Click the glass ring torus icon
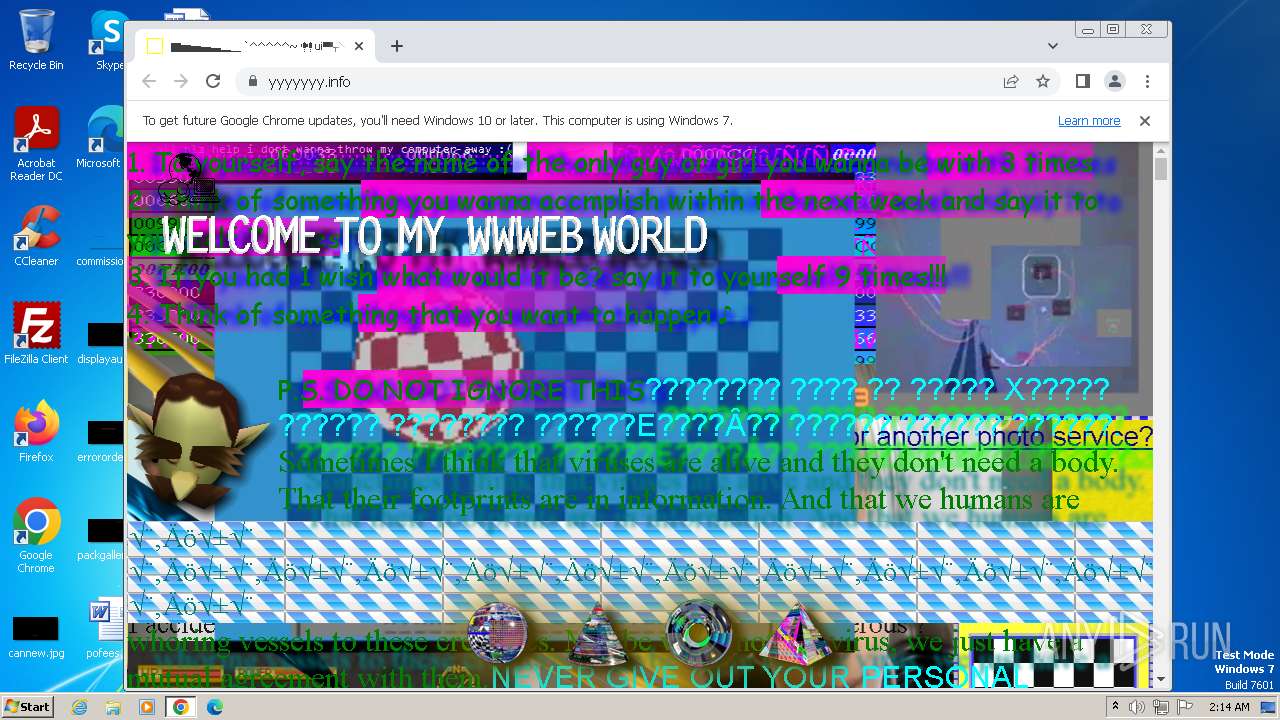Image resolution: width=1280 pixels, height=720 pixels. point(698,632)
